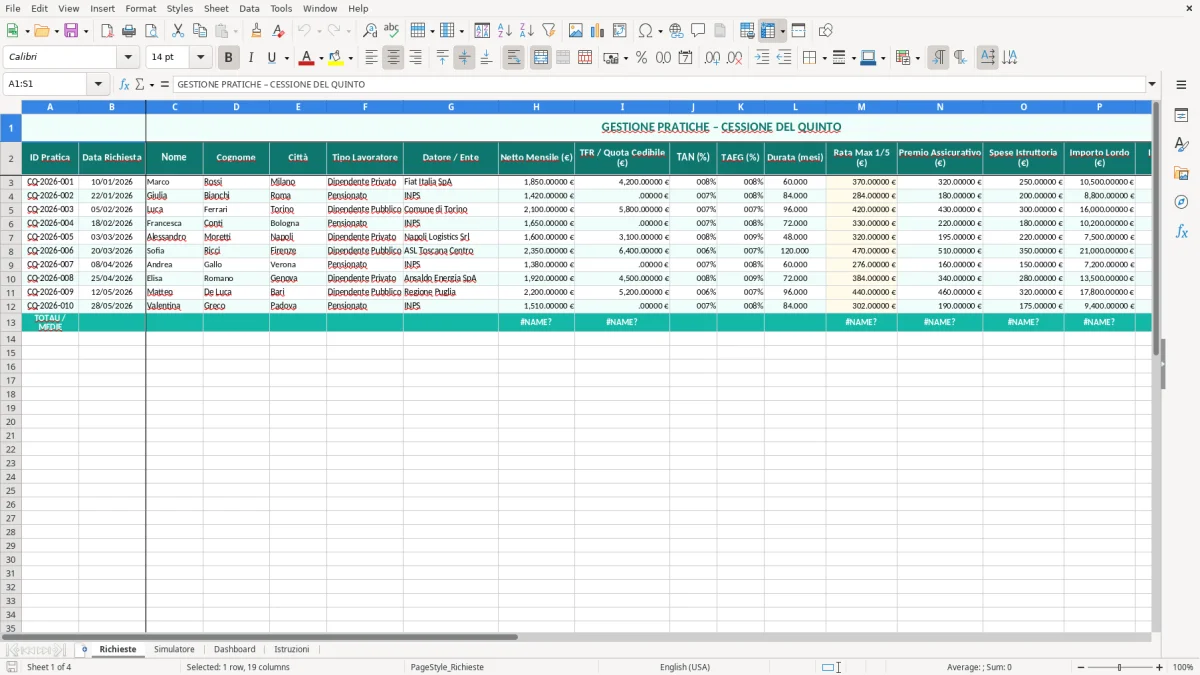This screenshot has height=675, width=1200.
Task: Toggle Merge and Center Cells
Action: coord(541,58)
